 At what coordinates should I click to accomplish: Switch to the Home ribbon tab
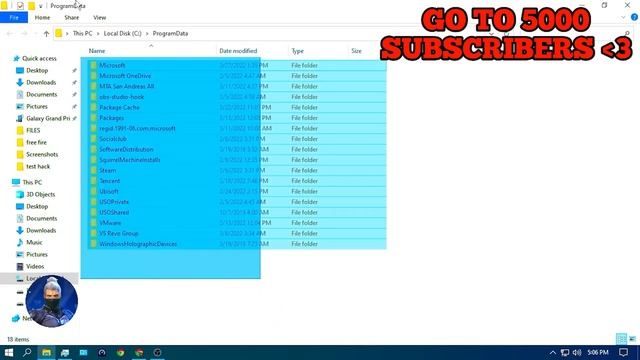(42, 18)
